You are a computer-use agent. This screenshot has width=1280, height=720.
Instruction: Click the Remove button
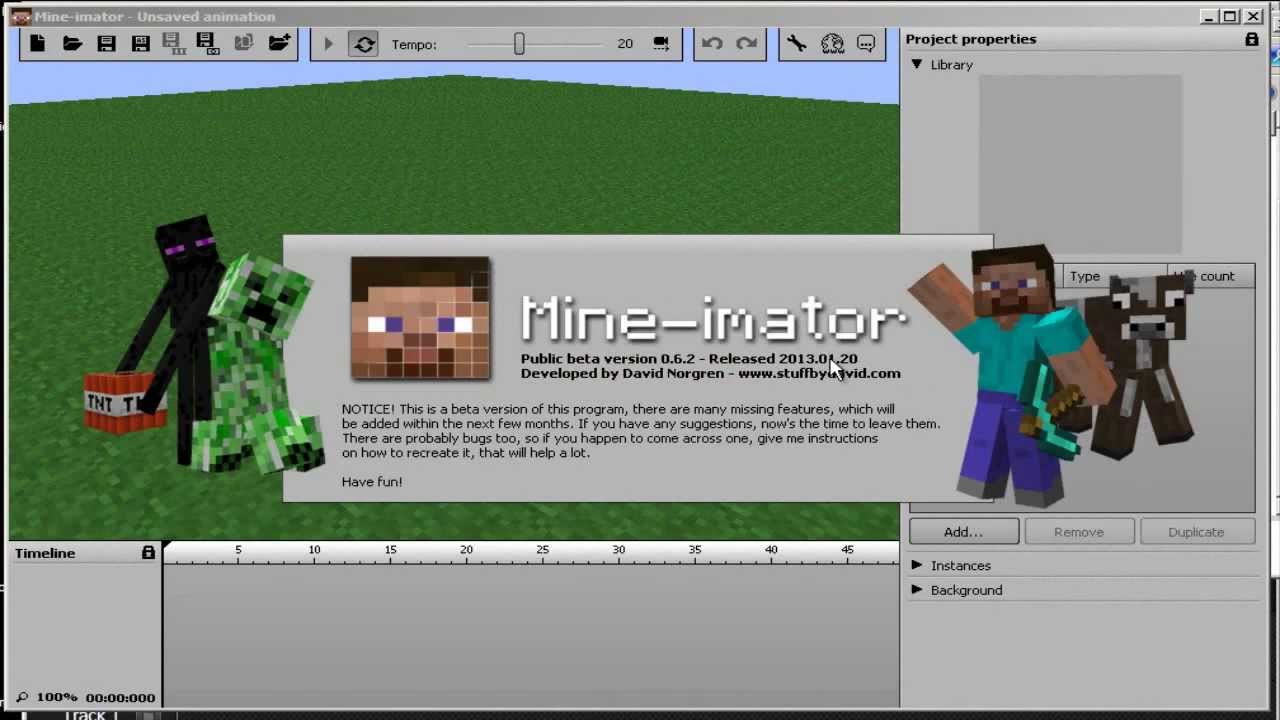1079,532
